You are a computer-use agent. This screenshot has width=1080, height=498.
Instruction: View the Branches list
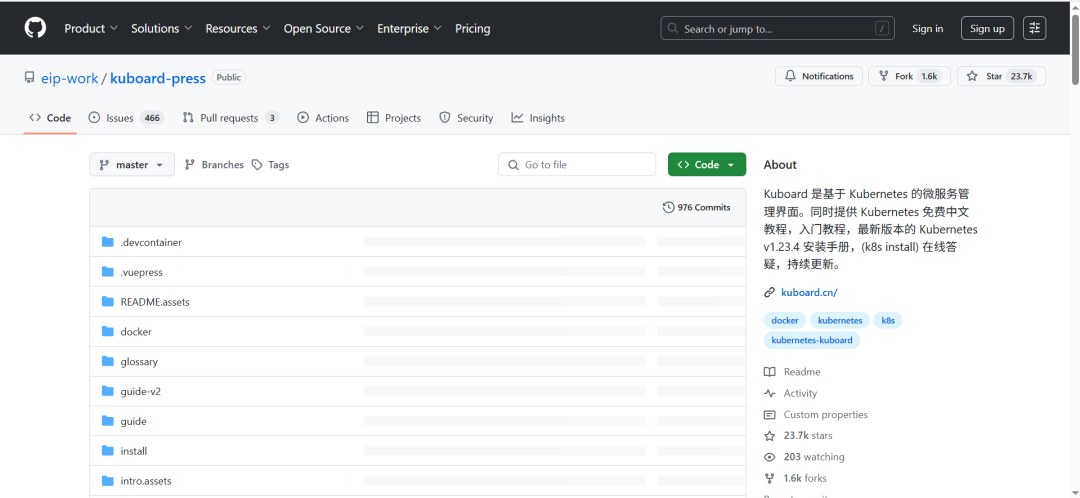pyautogui.click(x=214, y=165)
